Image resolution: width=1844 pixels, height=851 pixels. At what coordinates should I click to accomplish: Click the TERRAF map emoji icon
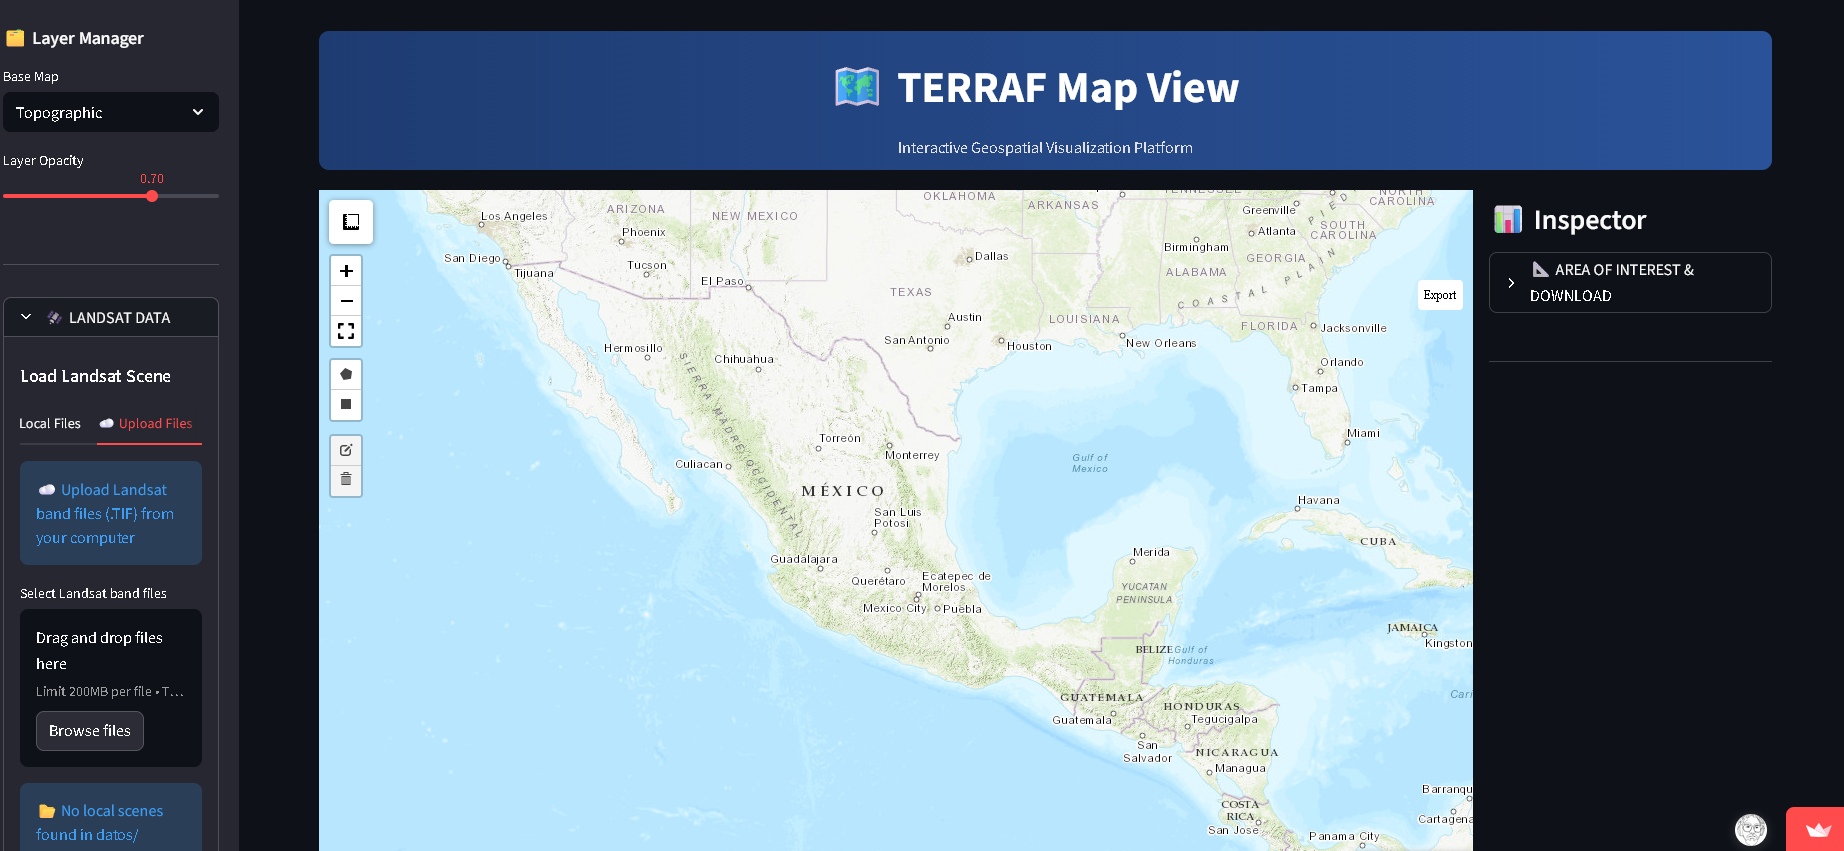857,87
